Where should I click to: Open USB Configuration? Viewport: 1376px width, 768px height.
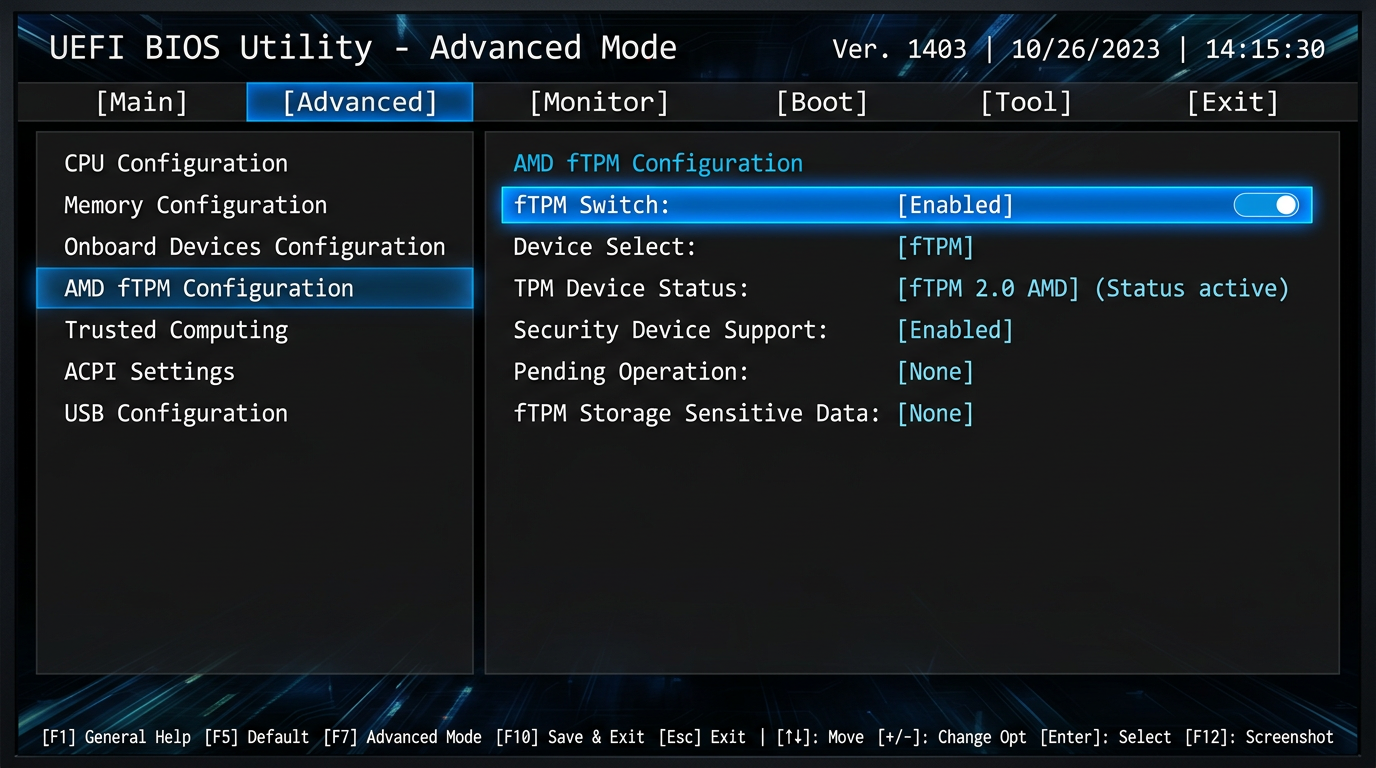[175, 413]
